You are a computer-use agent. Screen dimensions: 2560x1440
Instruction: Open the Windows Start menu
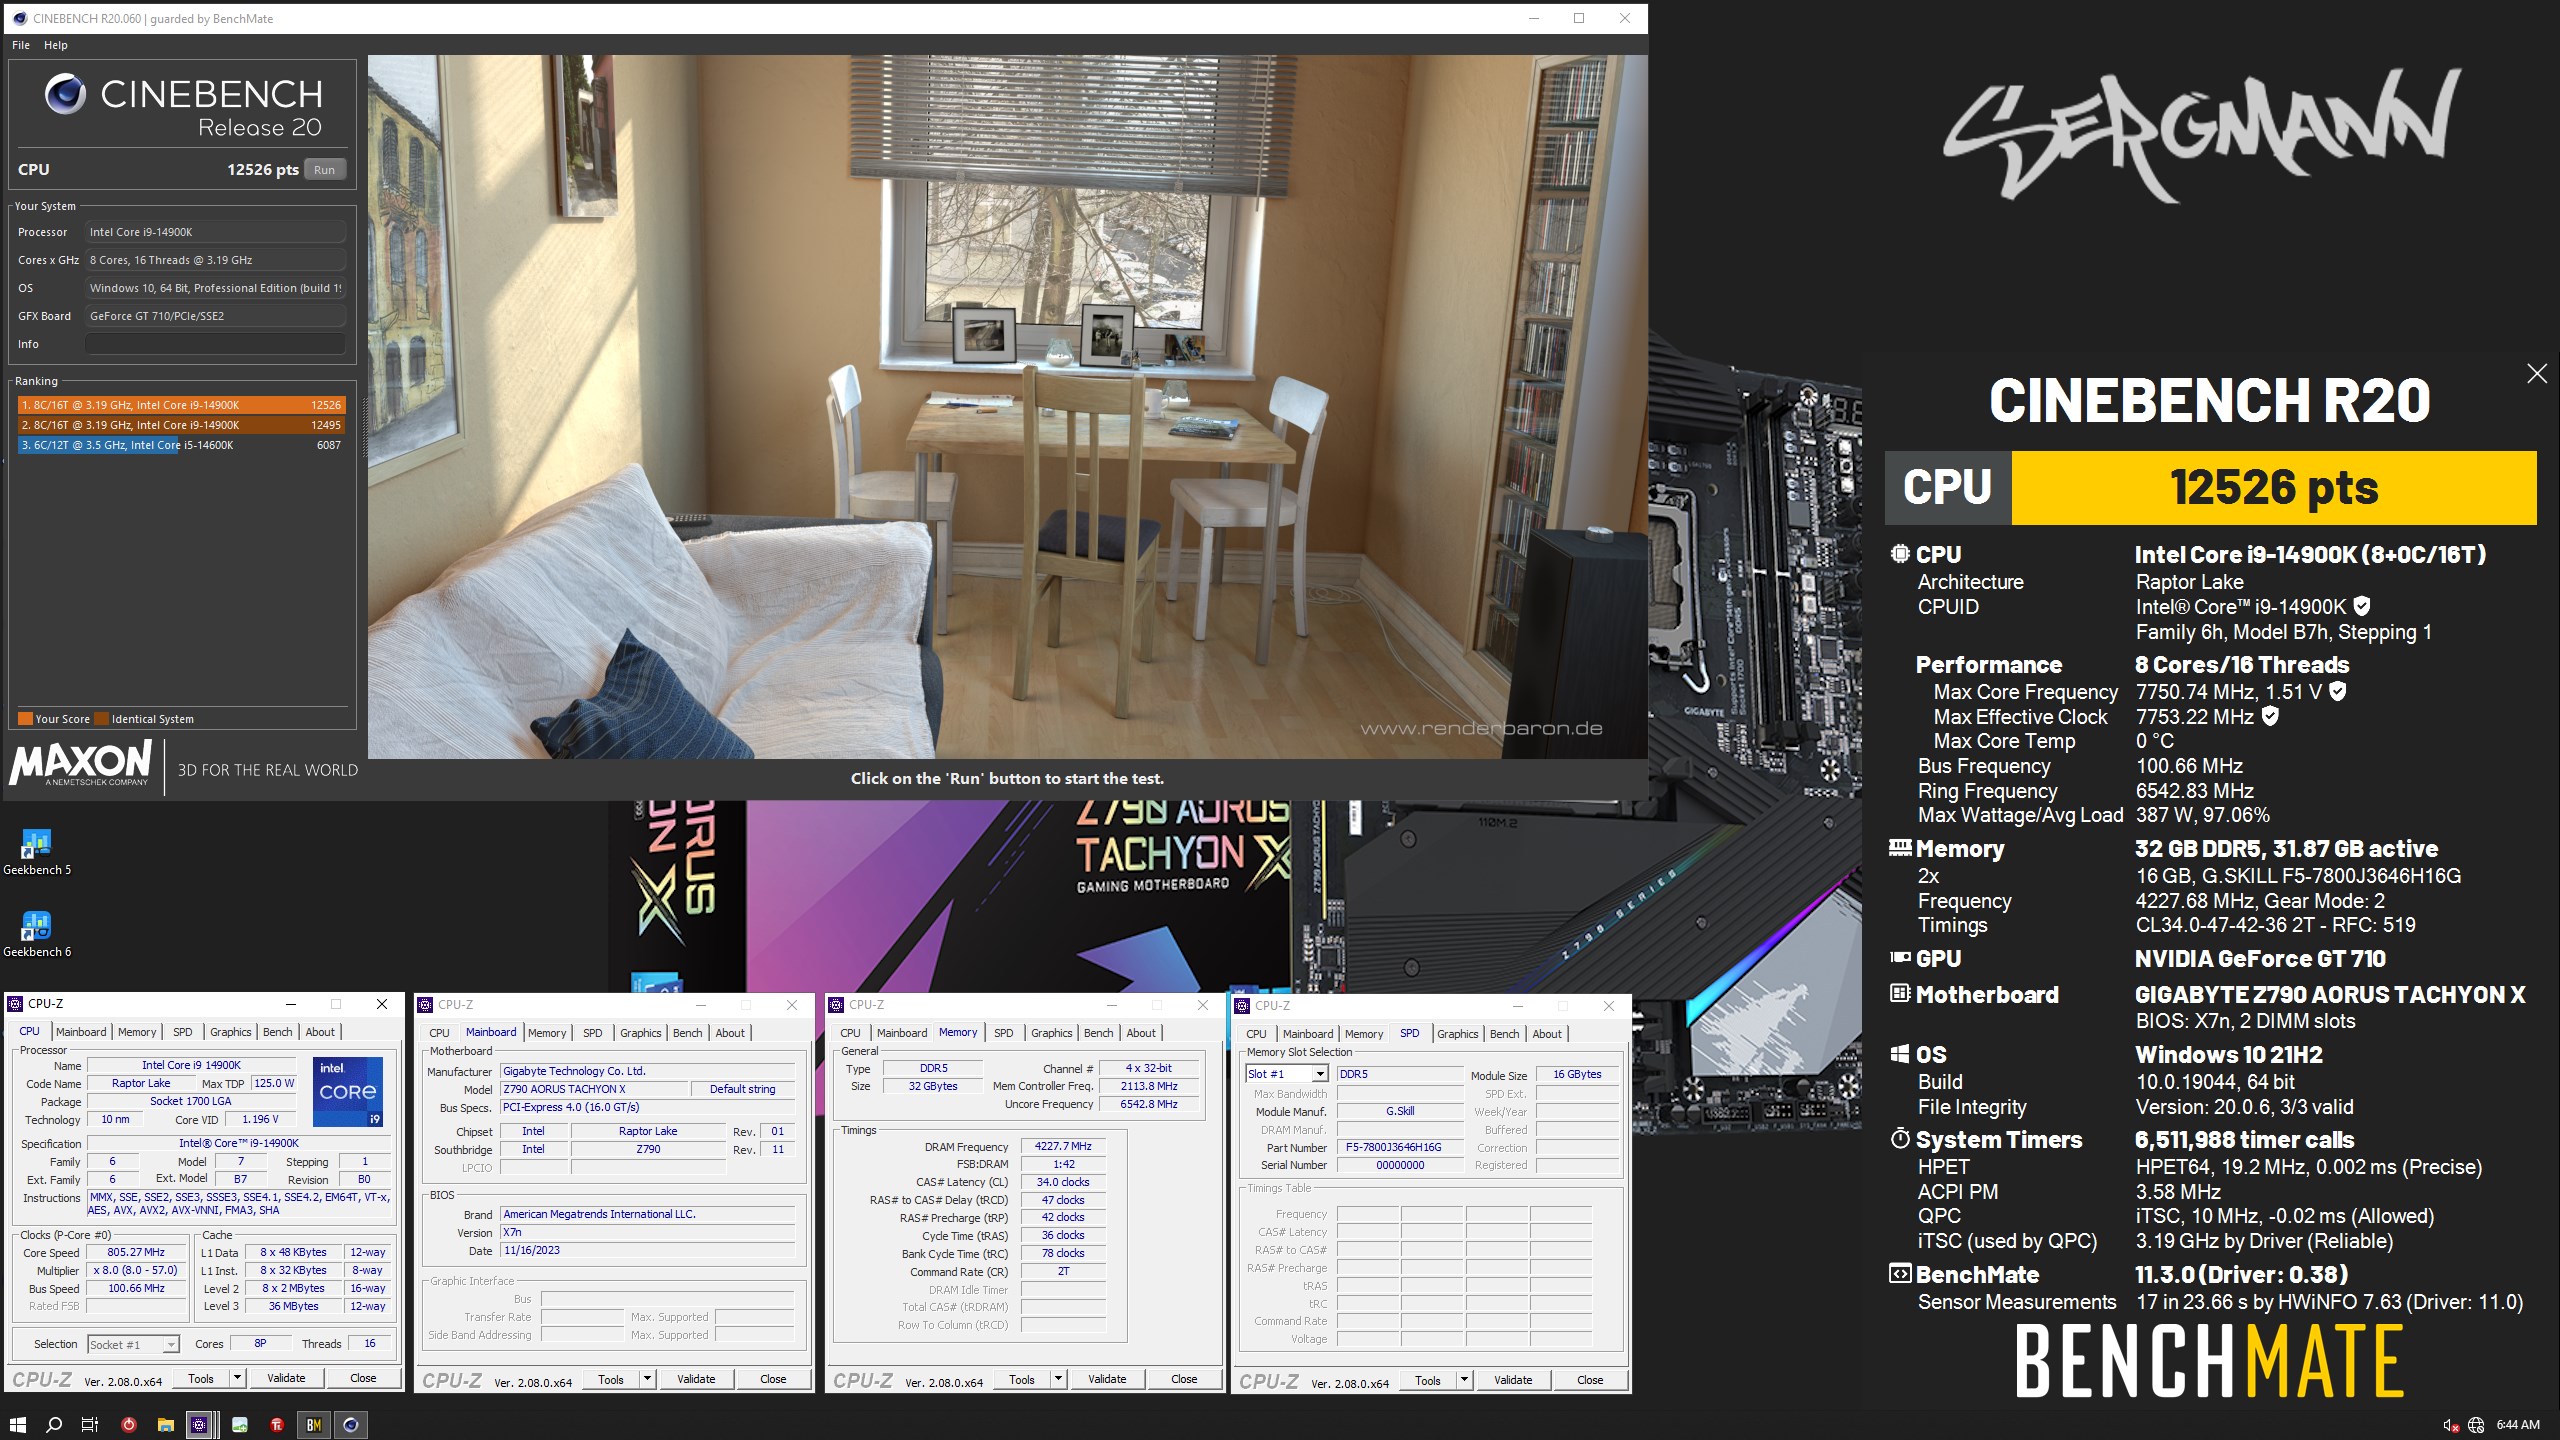[17, 1425]
